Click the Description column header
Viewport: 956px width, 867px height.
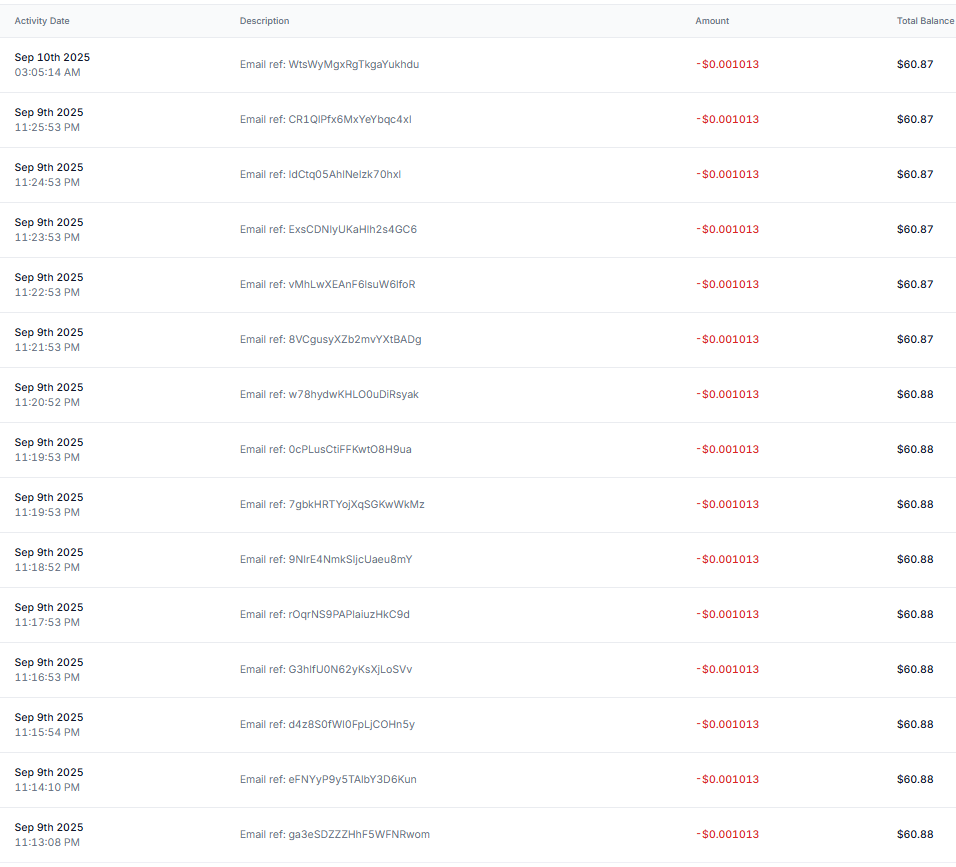pos(264,21)
